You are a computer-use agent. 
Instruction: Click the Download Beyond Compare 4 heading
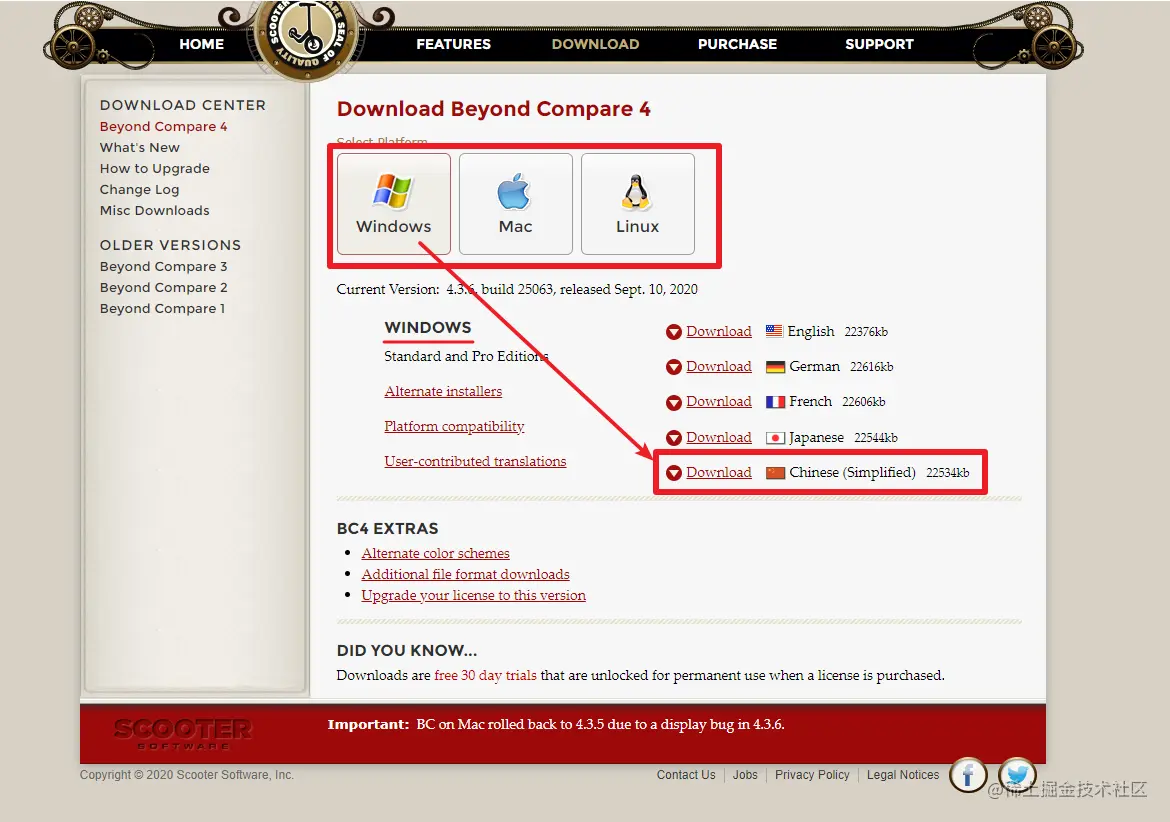(493, 109)
